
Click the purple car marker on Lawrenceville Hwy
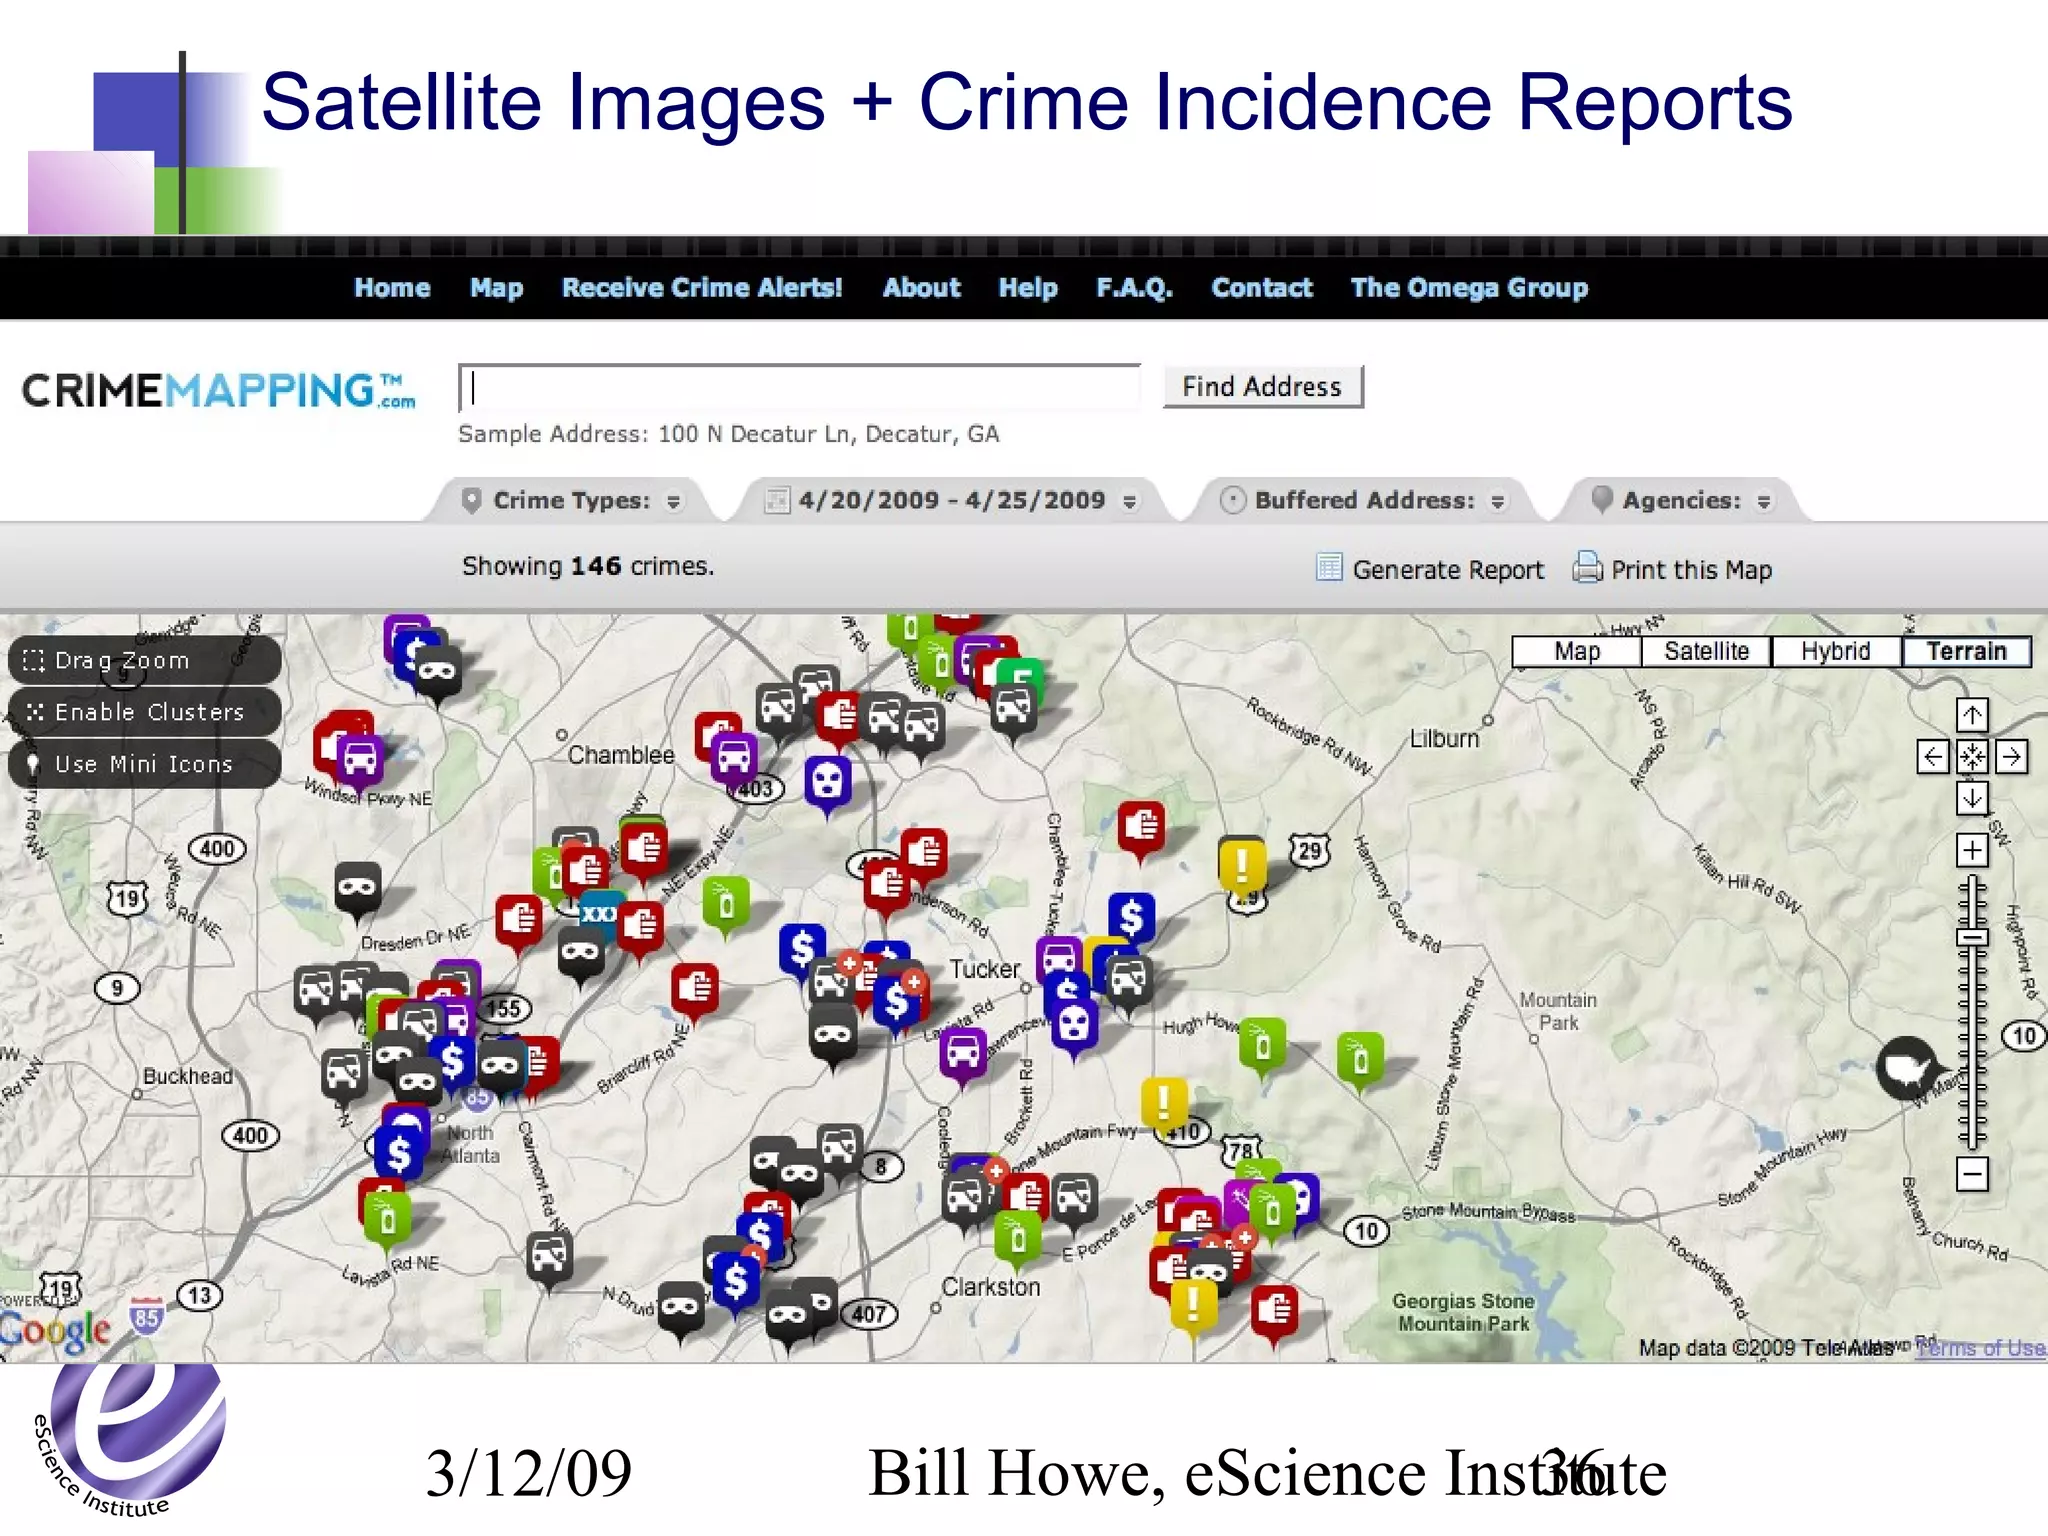click(x=963, y=1054)
